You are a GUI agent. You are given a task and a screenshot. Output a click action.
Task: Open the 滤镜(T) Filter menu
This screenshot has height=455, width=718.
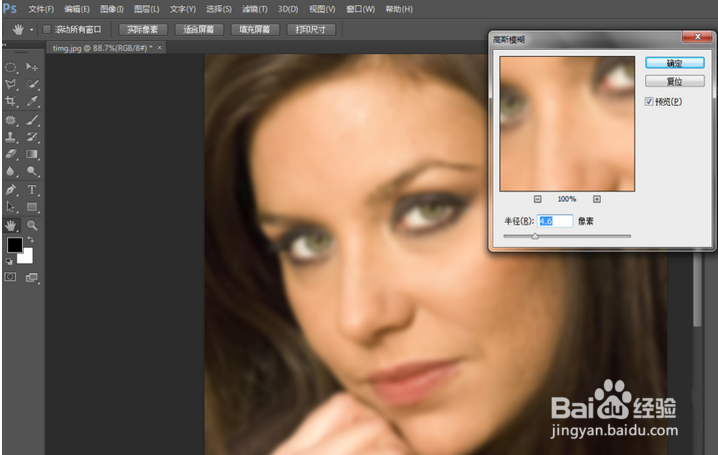coord(255,9)
